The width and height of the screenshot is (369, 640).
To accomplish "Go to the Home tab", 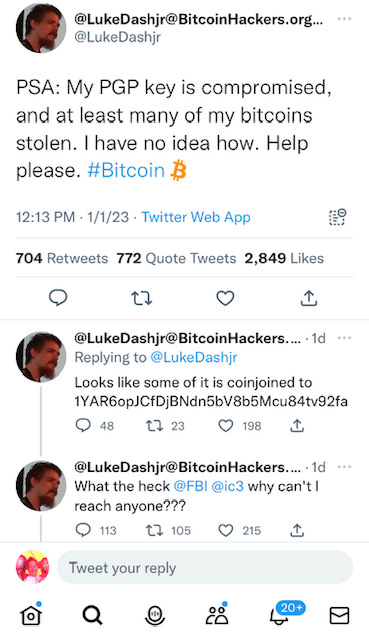I will click(31, 614).
